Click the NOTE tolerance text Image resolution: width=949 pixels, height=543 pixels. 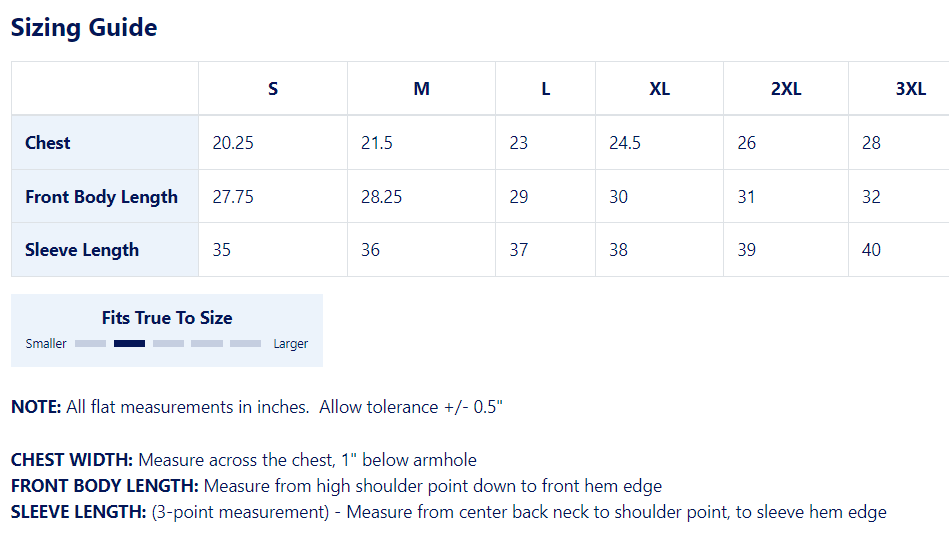pyautogui.click(x=257, y=407)
